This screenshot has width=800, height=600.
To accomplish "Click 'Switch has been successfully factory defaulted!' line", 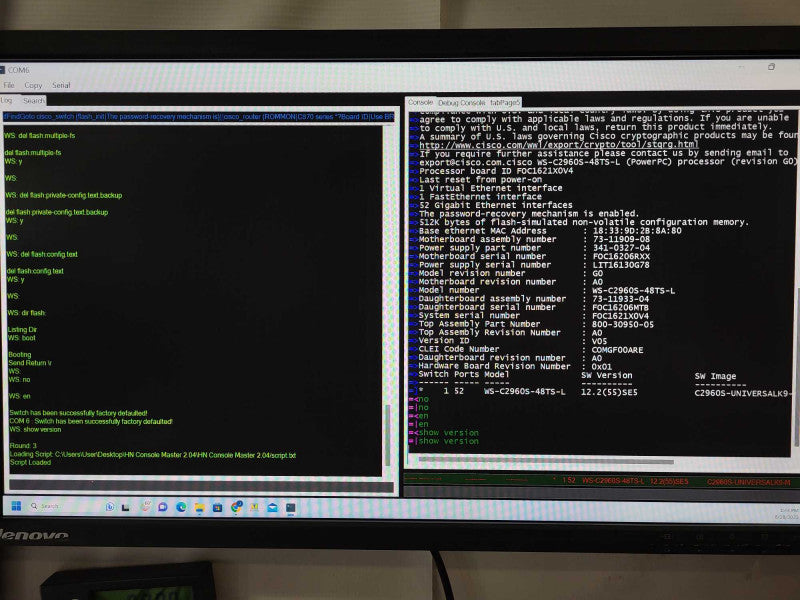I will (x=79, y=413).
